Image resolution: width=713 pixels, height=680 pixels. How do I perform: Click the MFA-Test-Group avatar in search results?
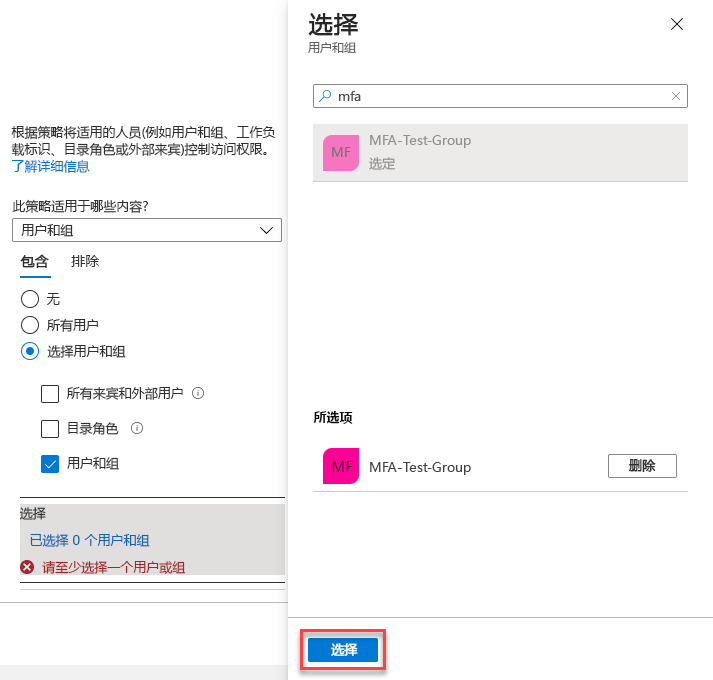click(x=341, y=152)
